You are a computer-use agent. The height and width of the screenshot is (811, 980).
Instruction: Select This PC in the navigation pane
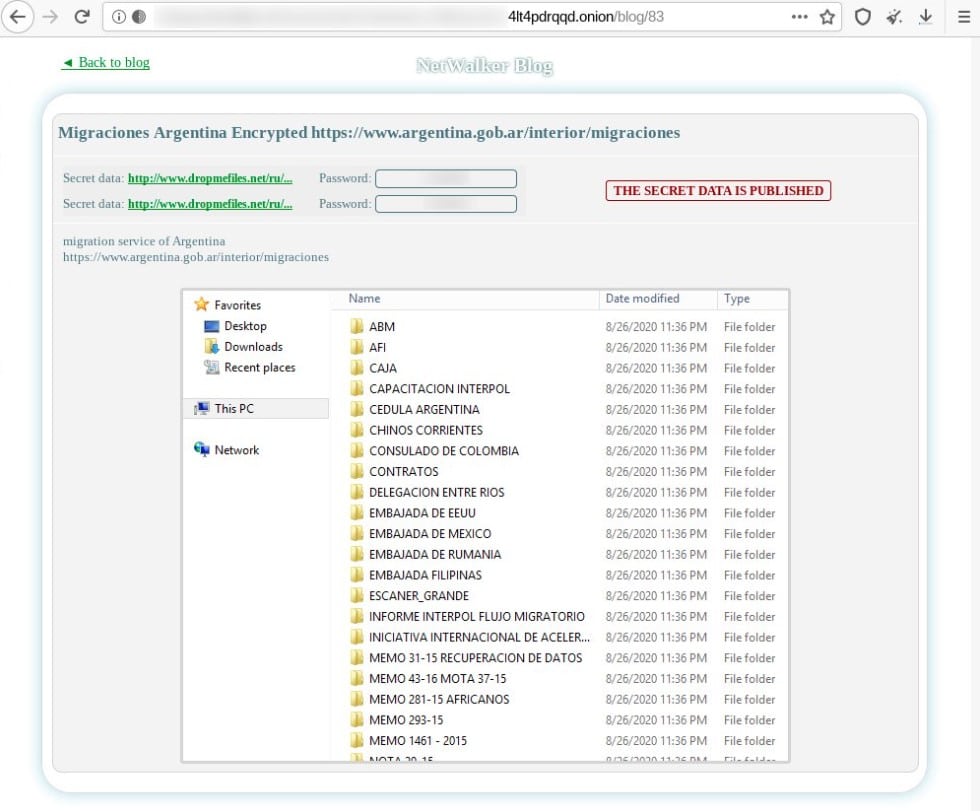tap(256, 409)
